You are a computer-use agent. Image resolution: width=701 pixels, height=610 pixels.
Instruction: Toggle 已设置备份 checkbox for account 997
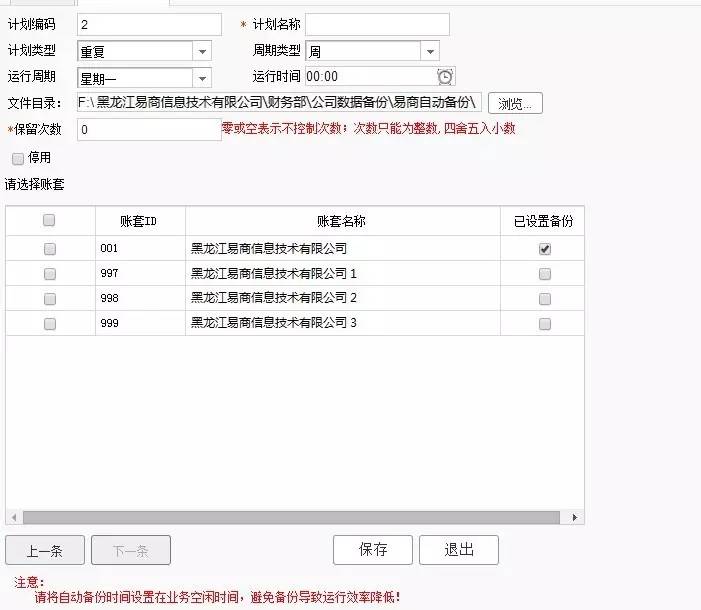click(545, 274)
